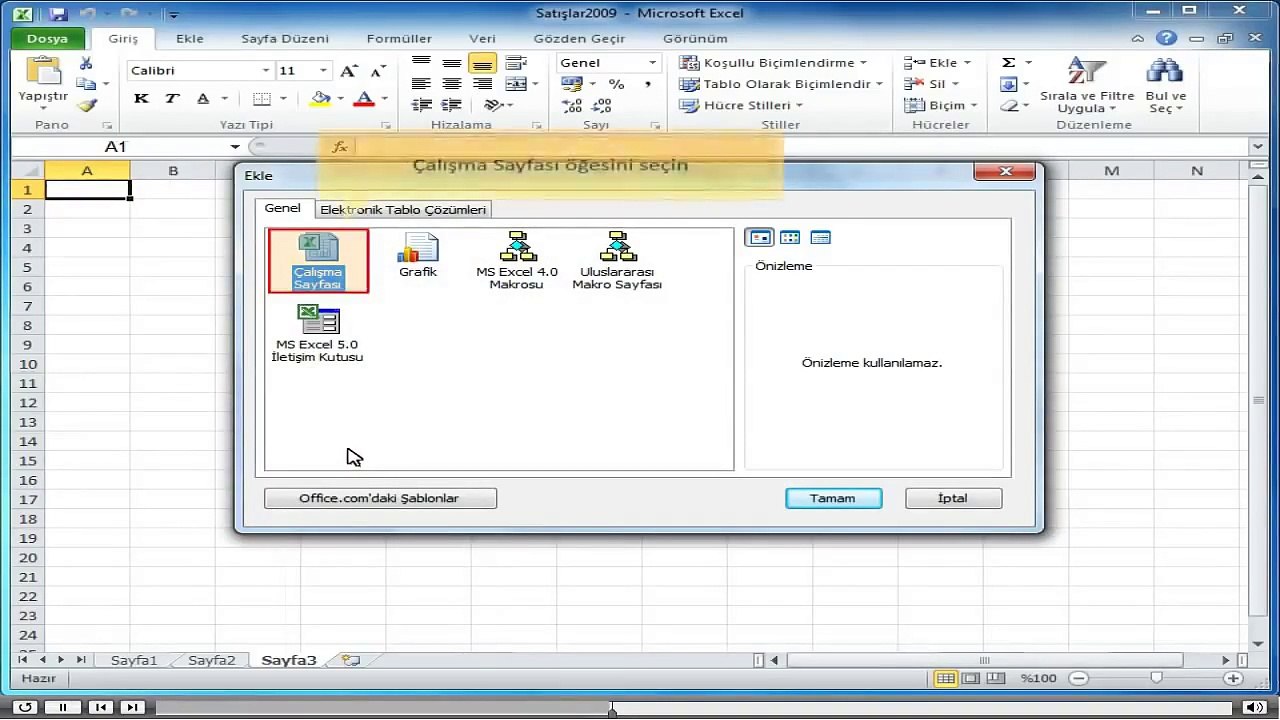The image size is (1280, 720).
Task: Click the Yapıştır paste icon
Action: [x=43, y=72]
